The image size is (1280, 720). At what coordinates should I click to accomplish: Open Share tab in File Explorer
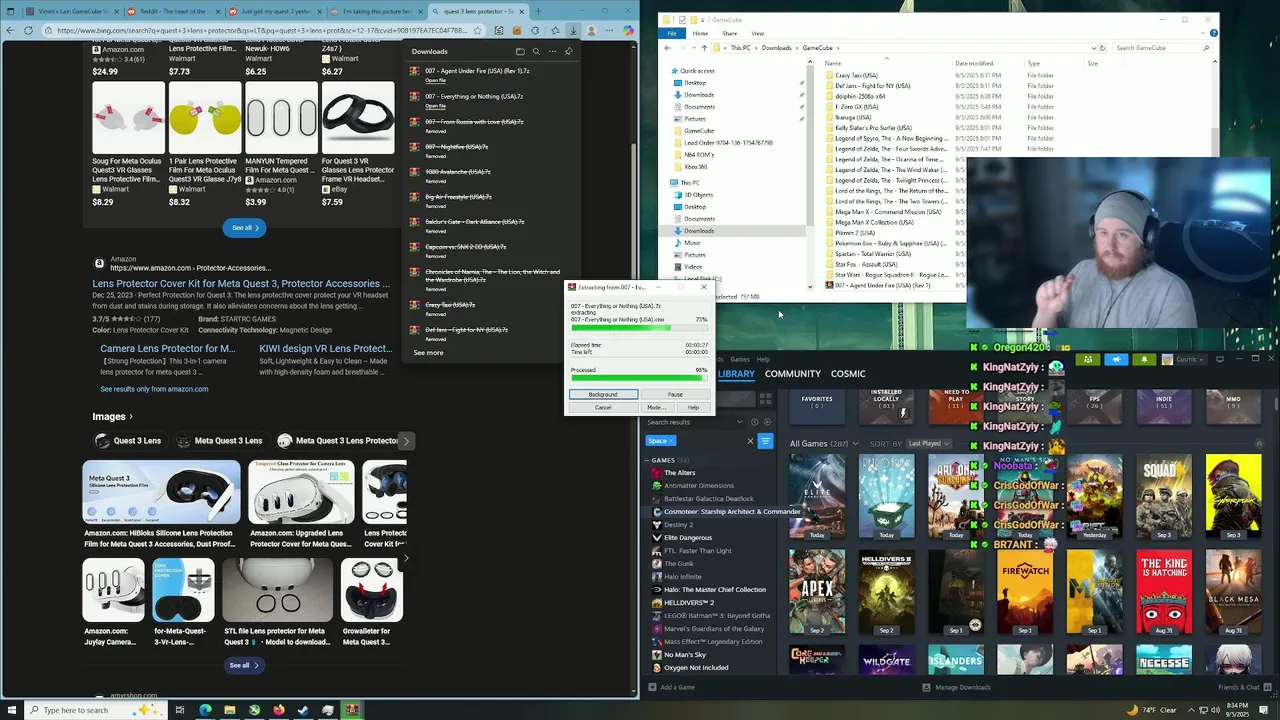730,33
